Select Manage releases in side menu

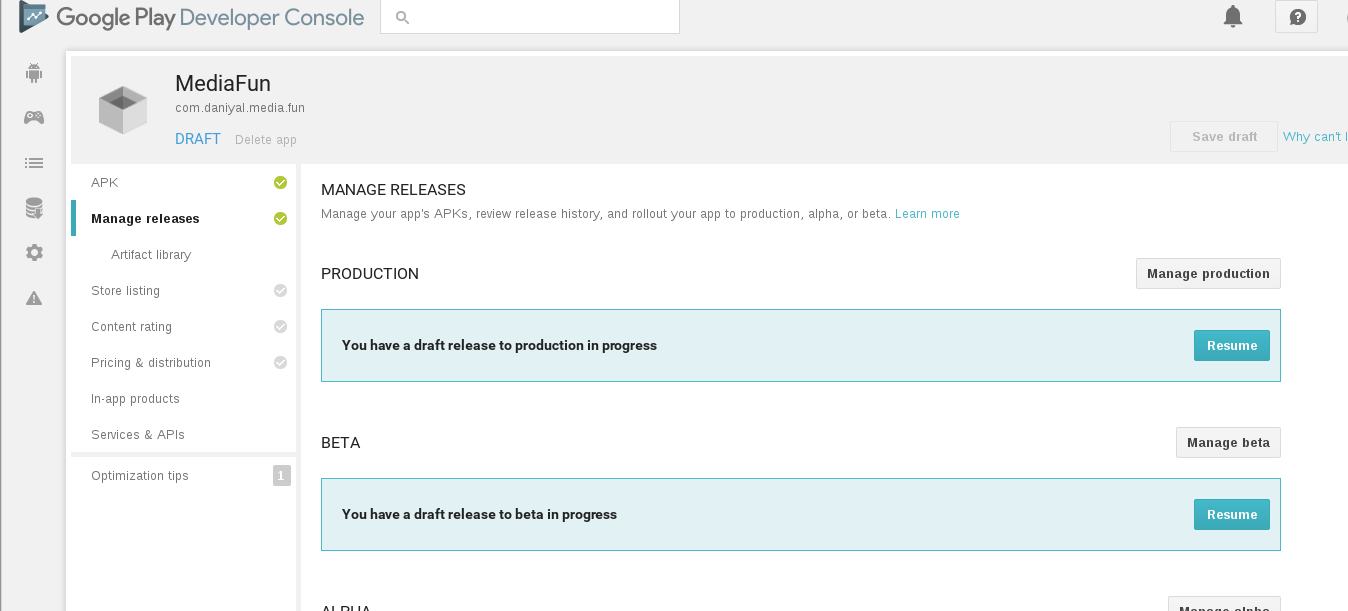[184, 219]
